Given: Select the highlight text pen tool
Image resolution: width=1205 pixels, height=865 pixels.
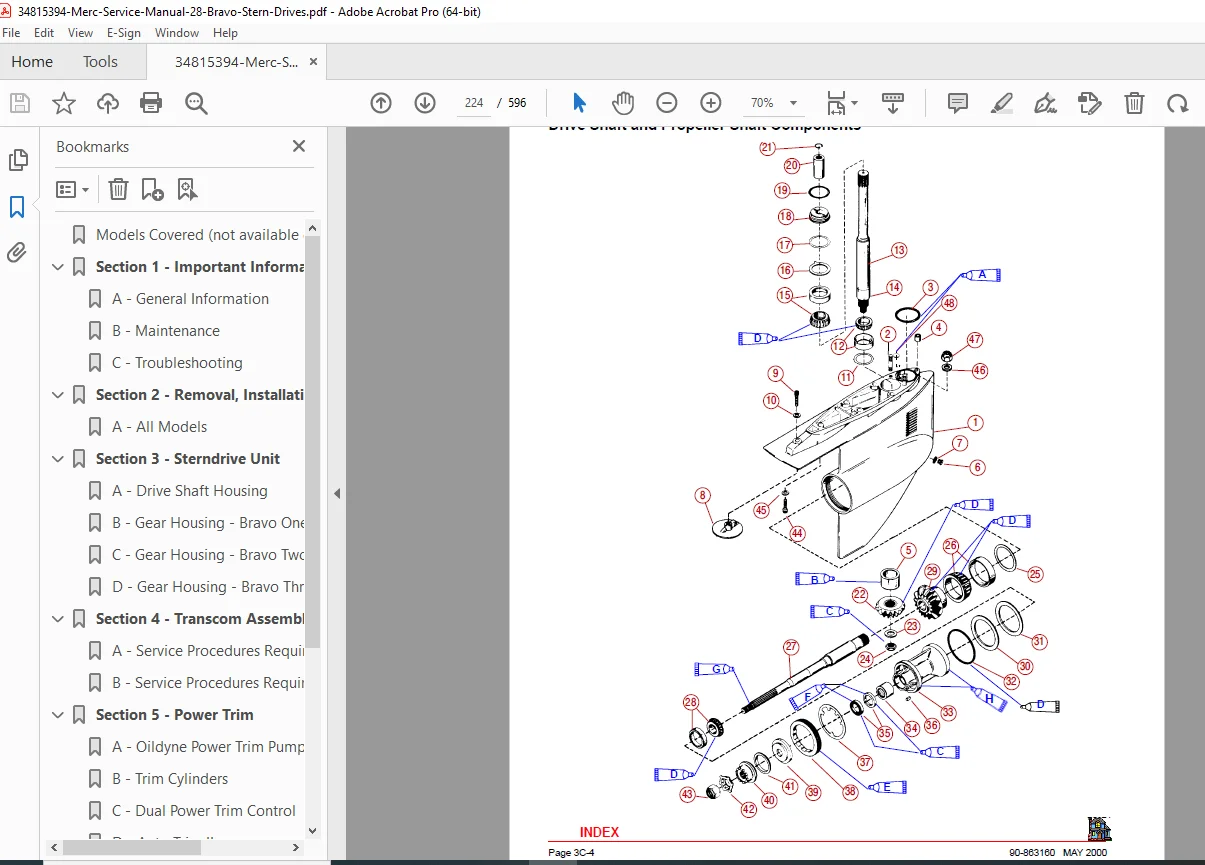Looking at the screenshot, I should 1002,103.
